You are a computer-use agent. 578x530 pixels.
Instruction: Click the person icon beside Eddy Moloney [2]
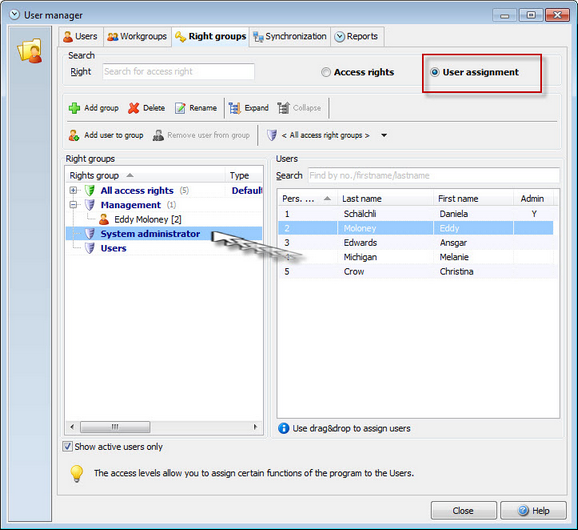104,219
